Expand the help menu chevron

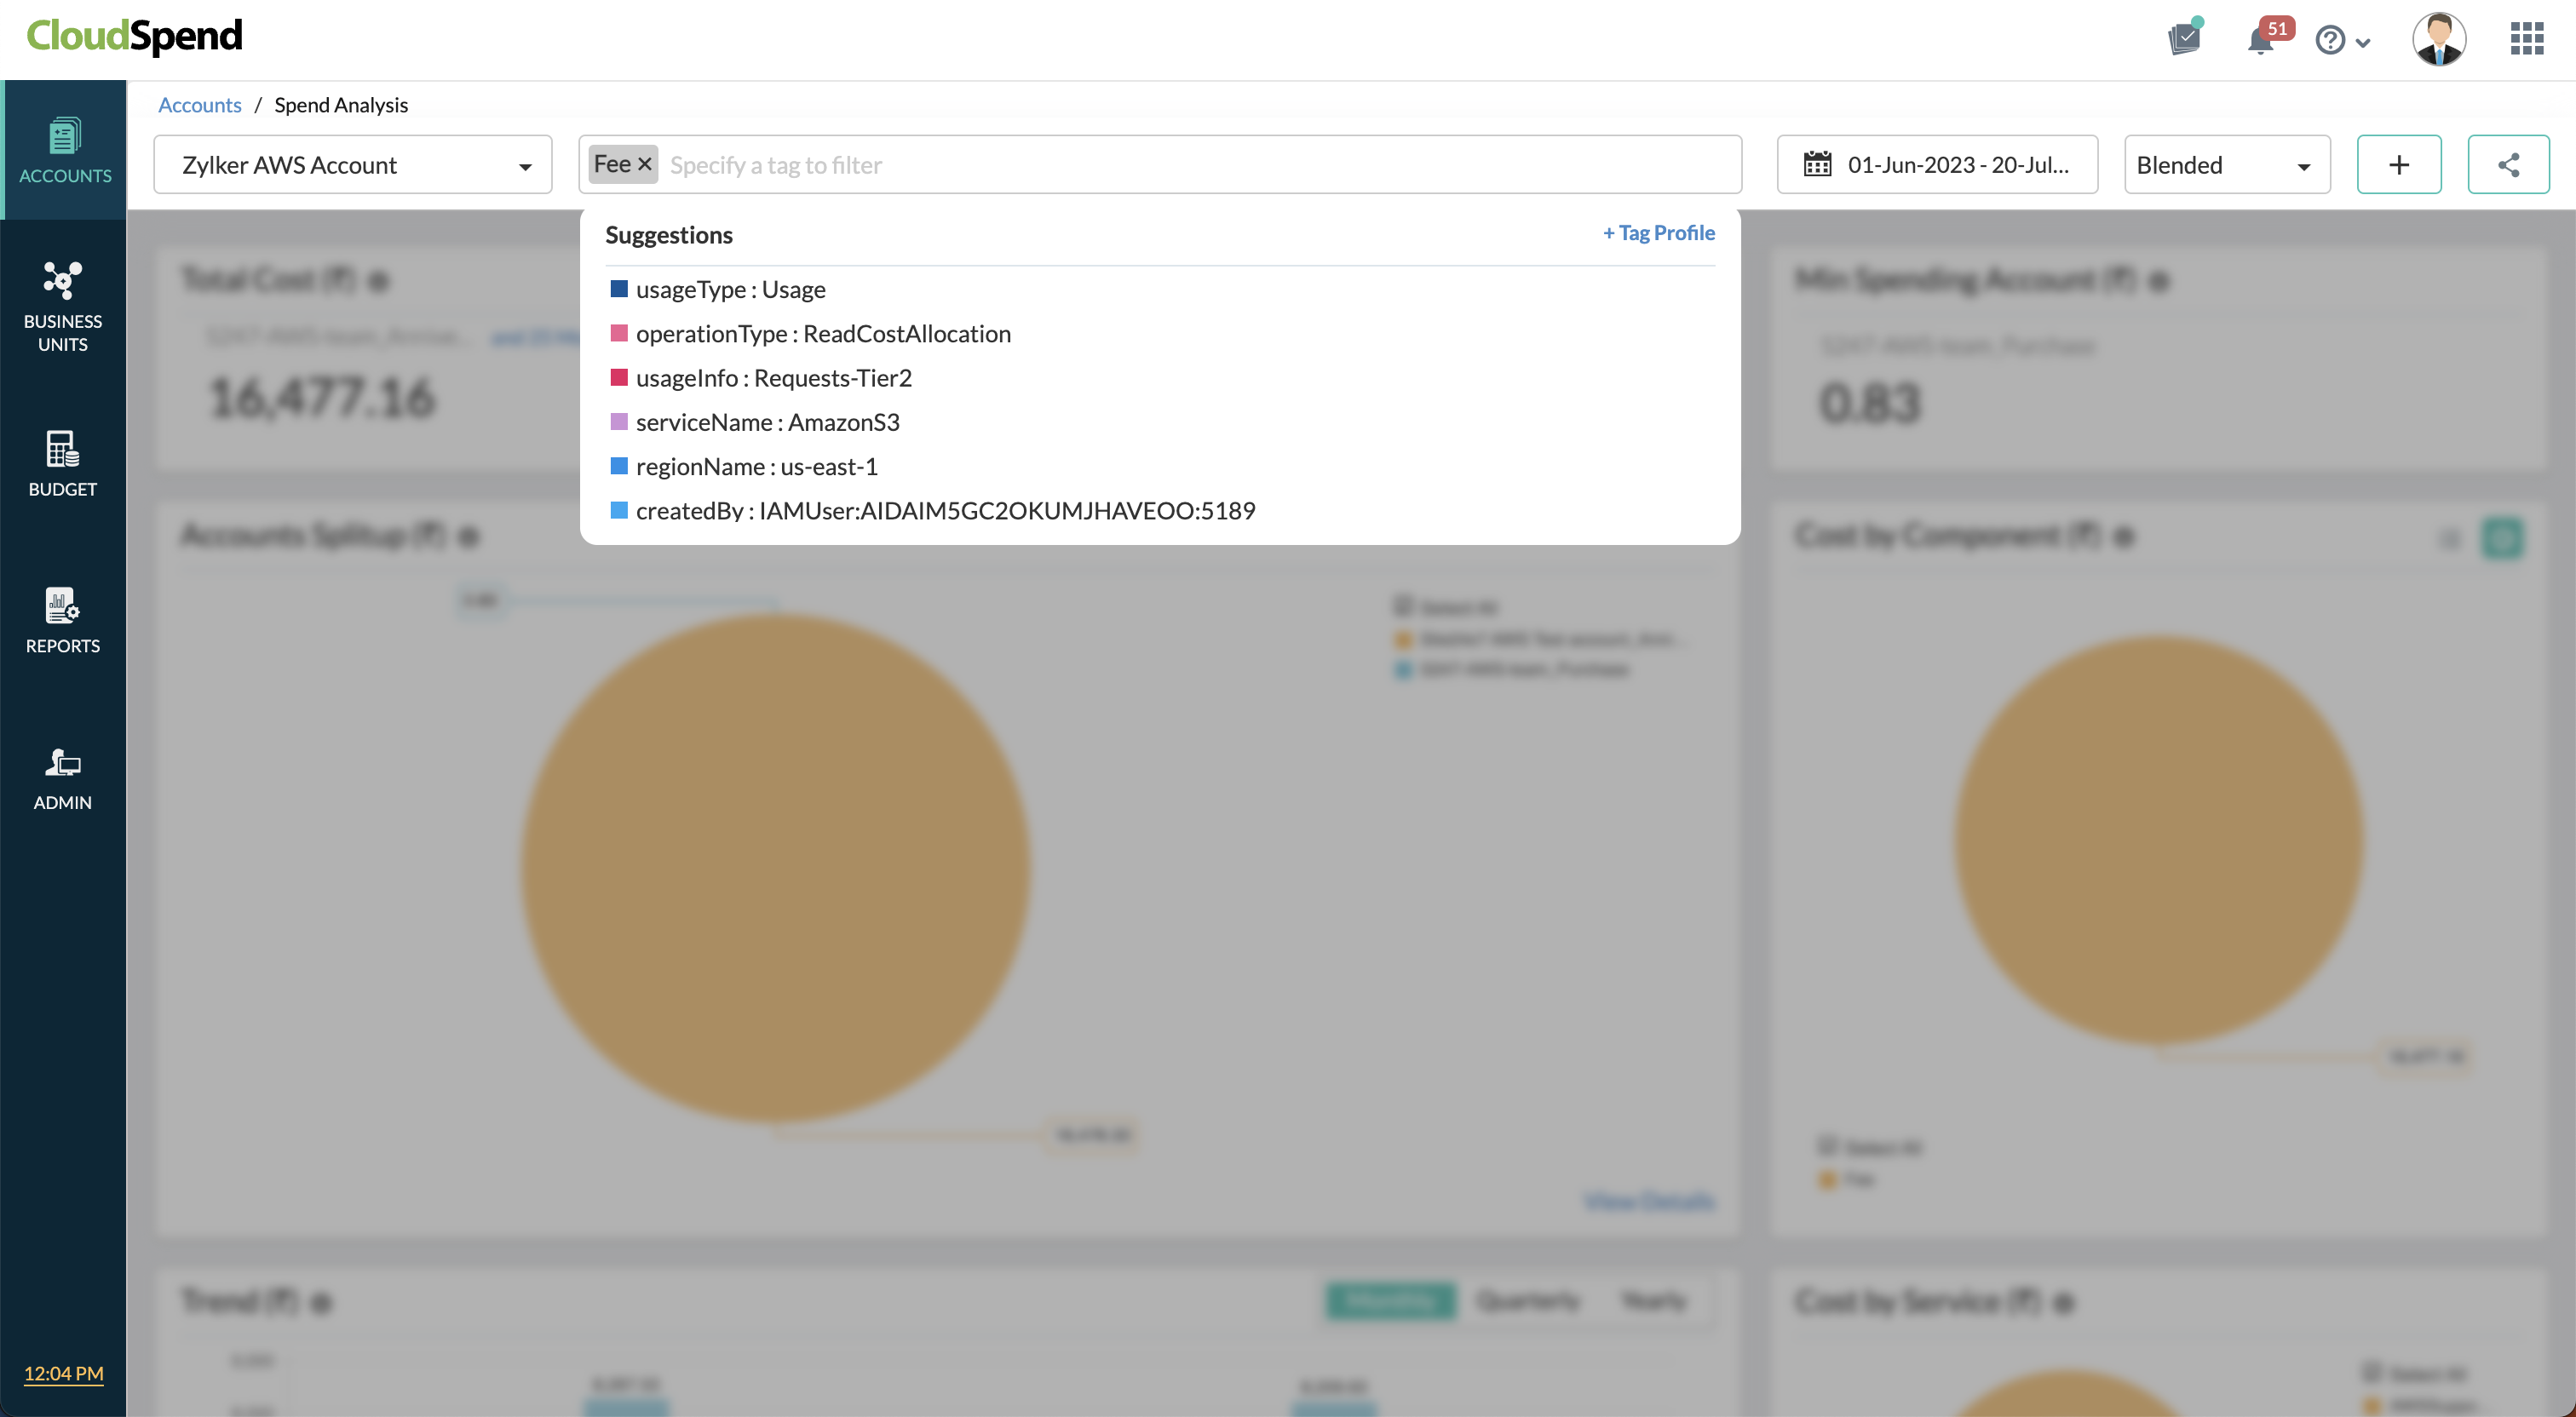point(2363,42)
